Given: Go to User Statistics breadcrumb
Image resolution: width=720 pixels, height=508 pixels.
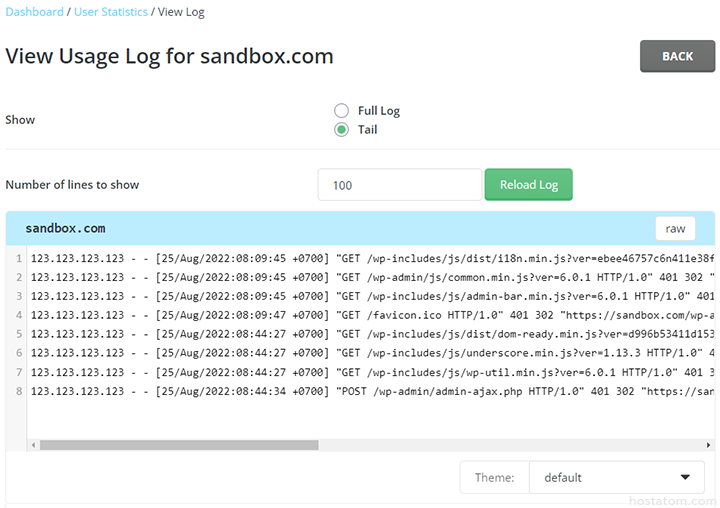Looking at the screenshot, I should point(111,12).
